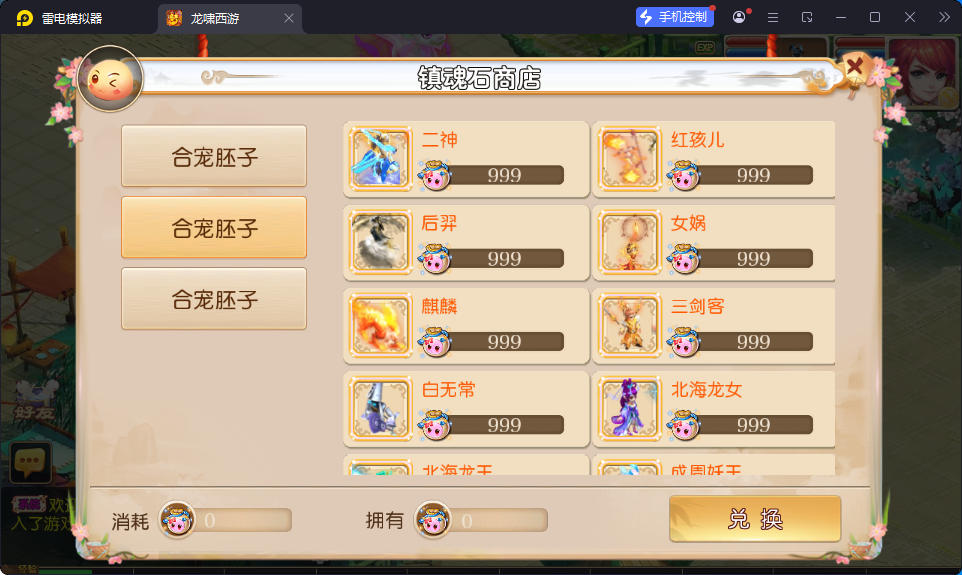
Task: Tap the 麒麟 fire beast icon
Action: click(x=380, y=325)
